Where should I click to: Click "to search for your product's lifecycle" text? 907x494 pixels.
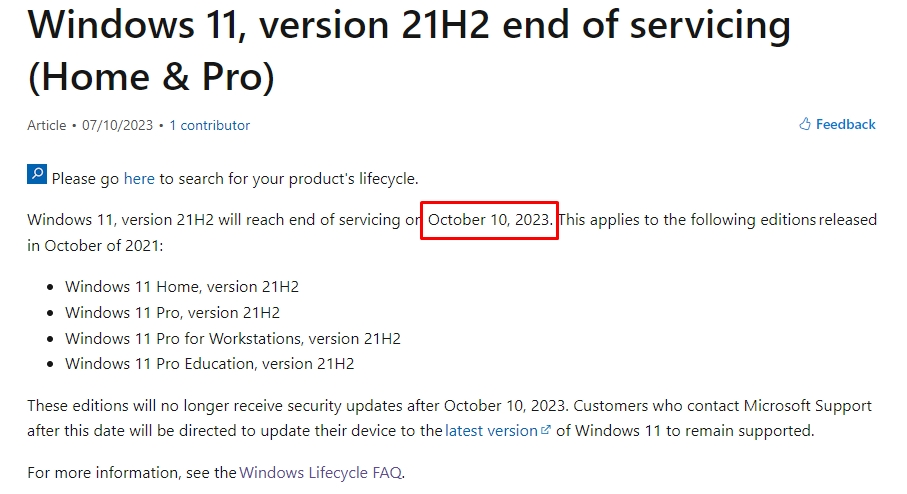coord(288,179)
